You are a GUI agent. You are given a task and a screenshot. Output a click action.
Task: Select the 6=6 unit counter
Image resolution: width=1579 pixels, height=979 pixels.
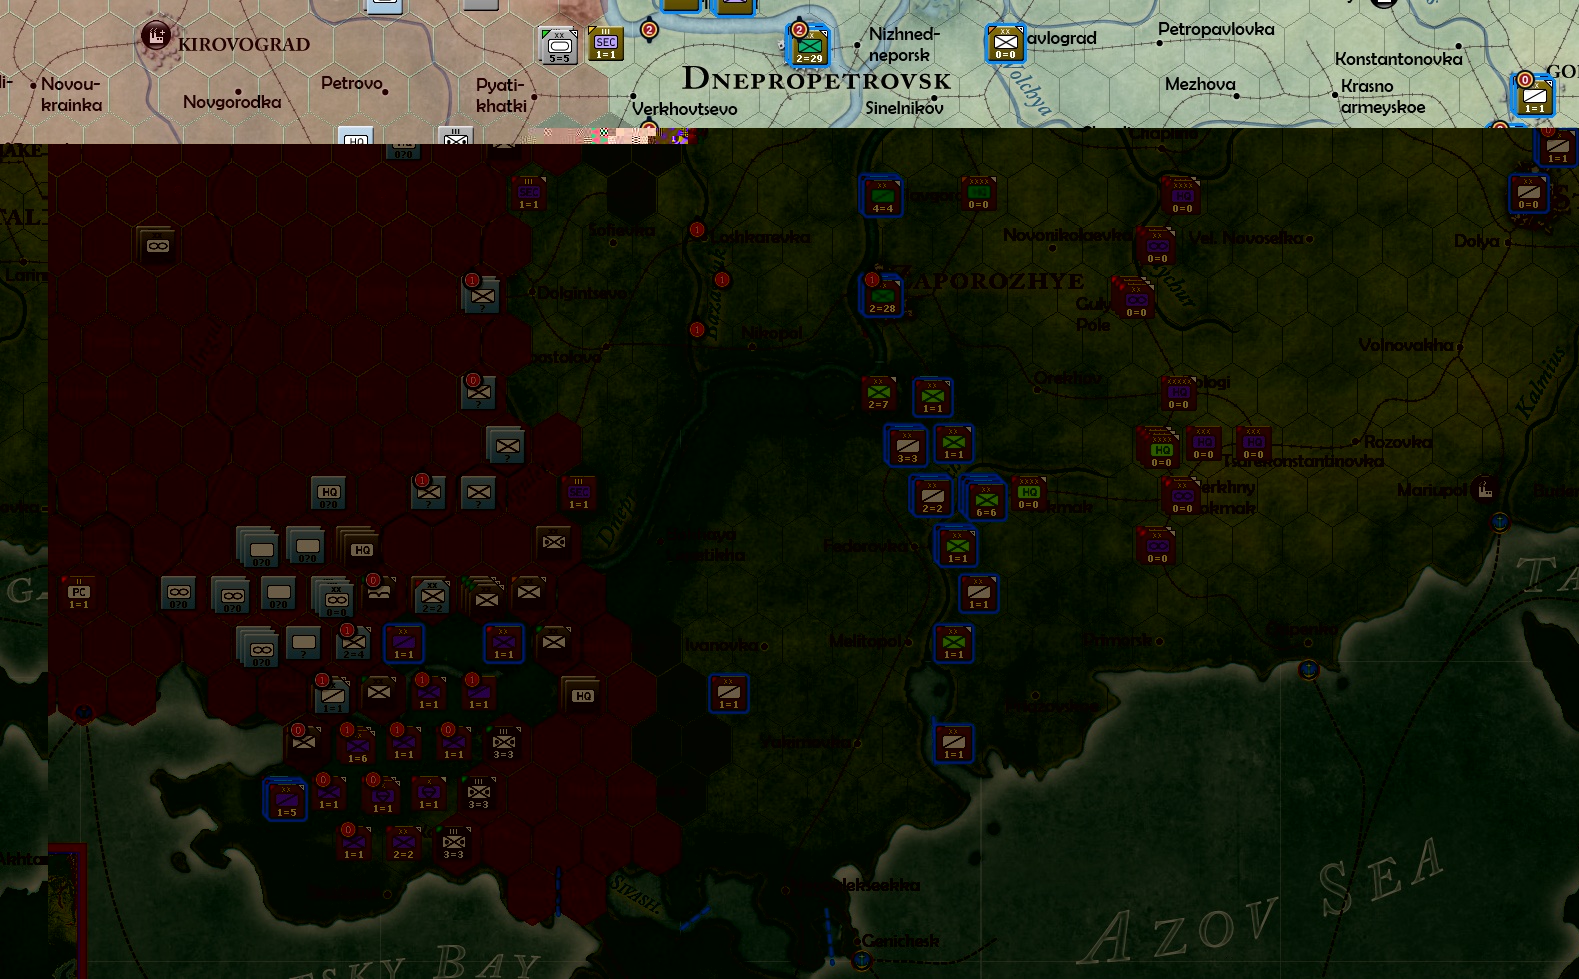pos(985,498)
